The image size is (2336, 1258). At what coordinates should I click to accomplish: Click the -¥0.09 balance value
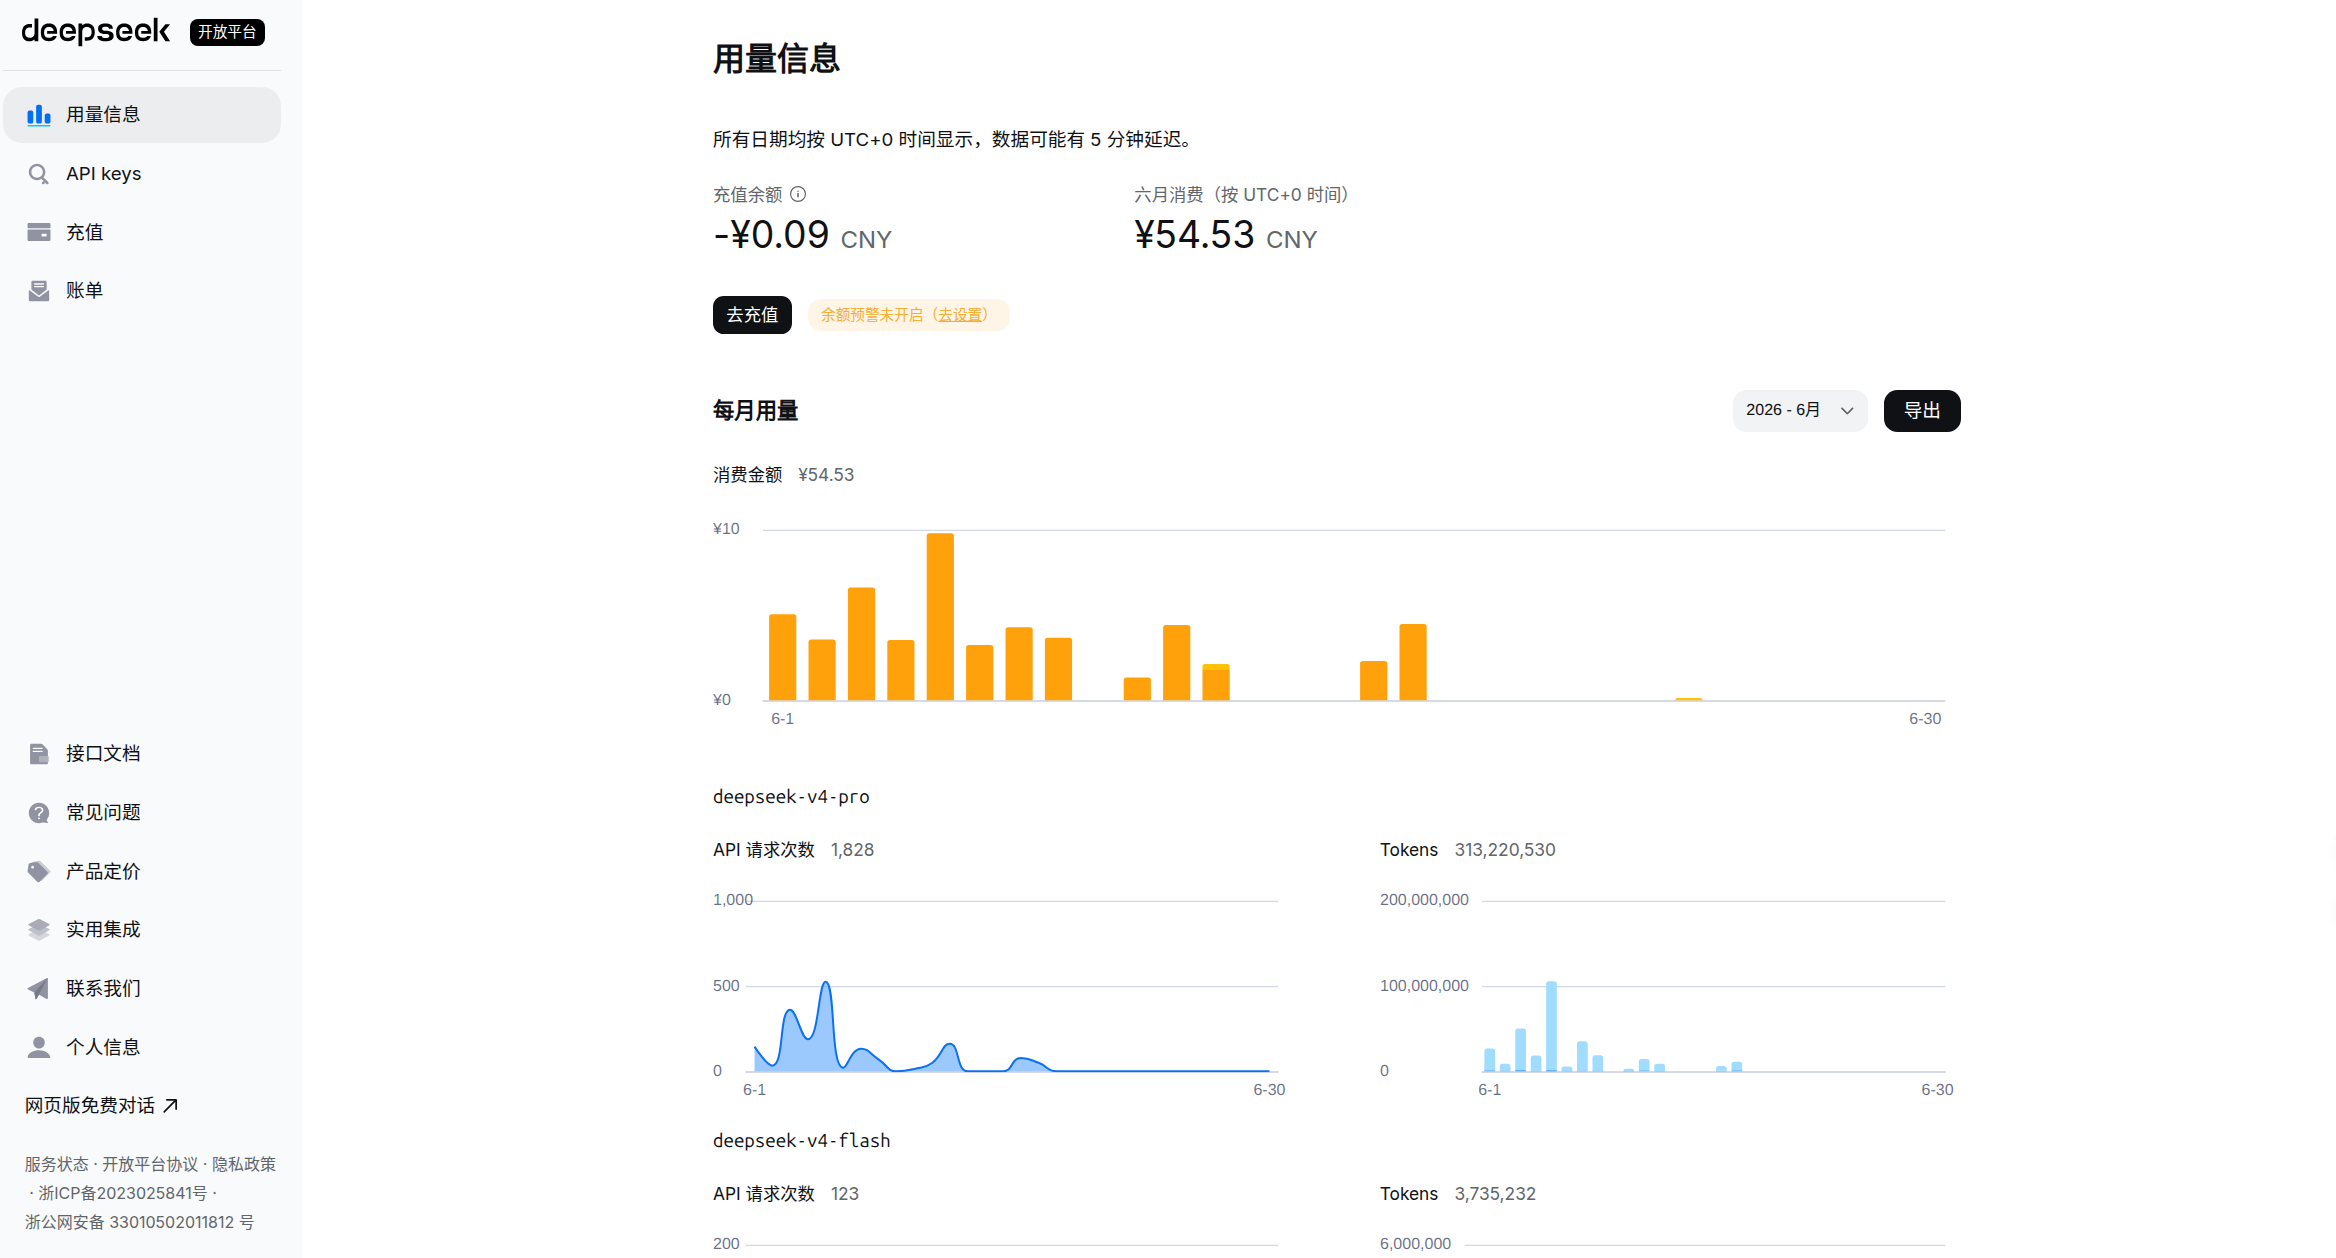[771, 235]
